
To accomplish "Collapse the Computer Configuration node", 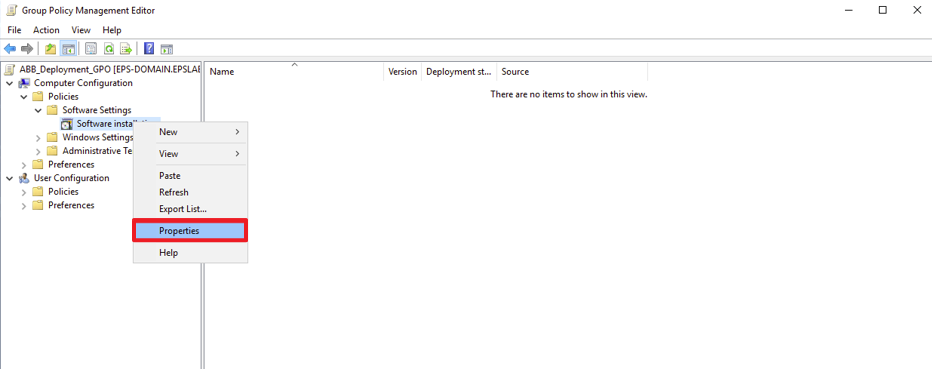I will coord(10,83).
